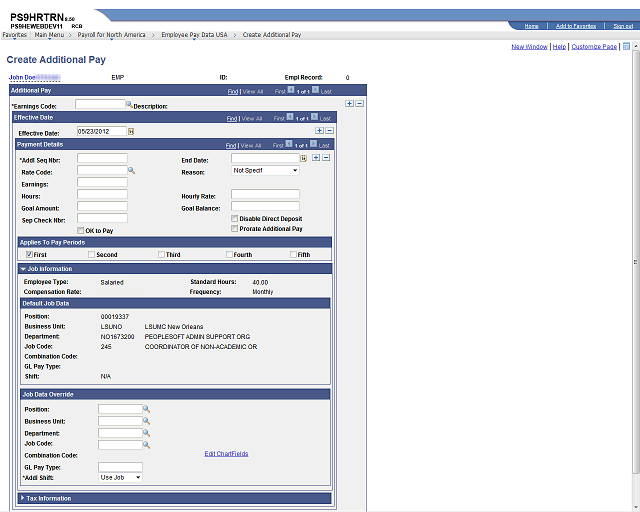
Task: Open the override Position lookup magnifier
Action: (x=147, y=409)
